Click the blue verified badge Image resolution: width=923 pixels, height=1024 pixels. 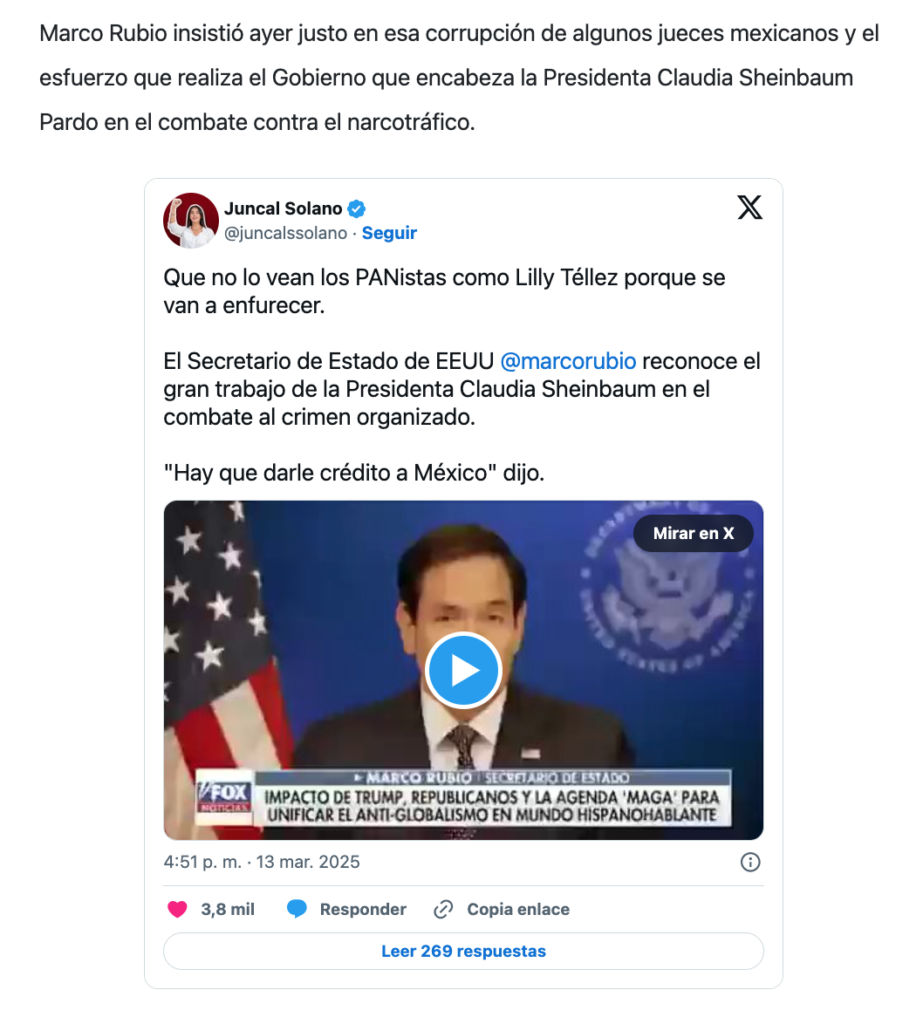click(x=357, y=209)
